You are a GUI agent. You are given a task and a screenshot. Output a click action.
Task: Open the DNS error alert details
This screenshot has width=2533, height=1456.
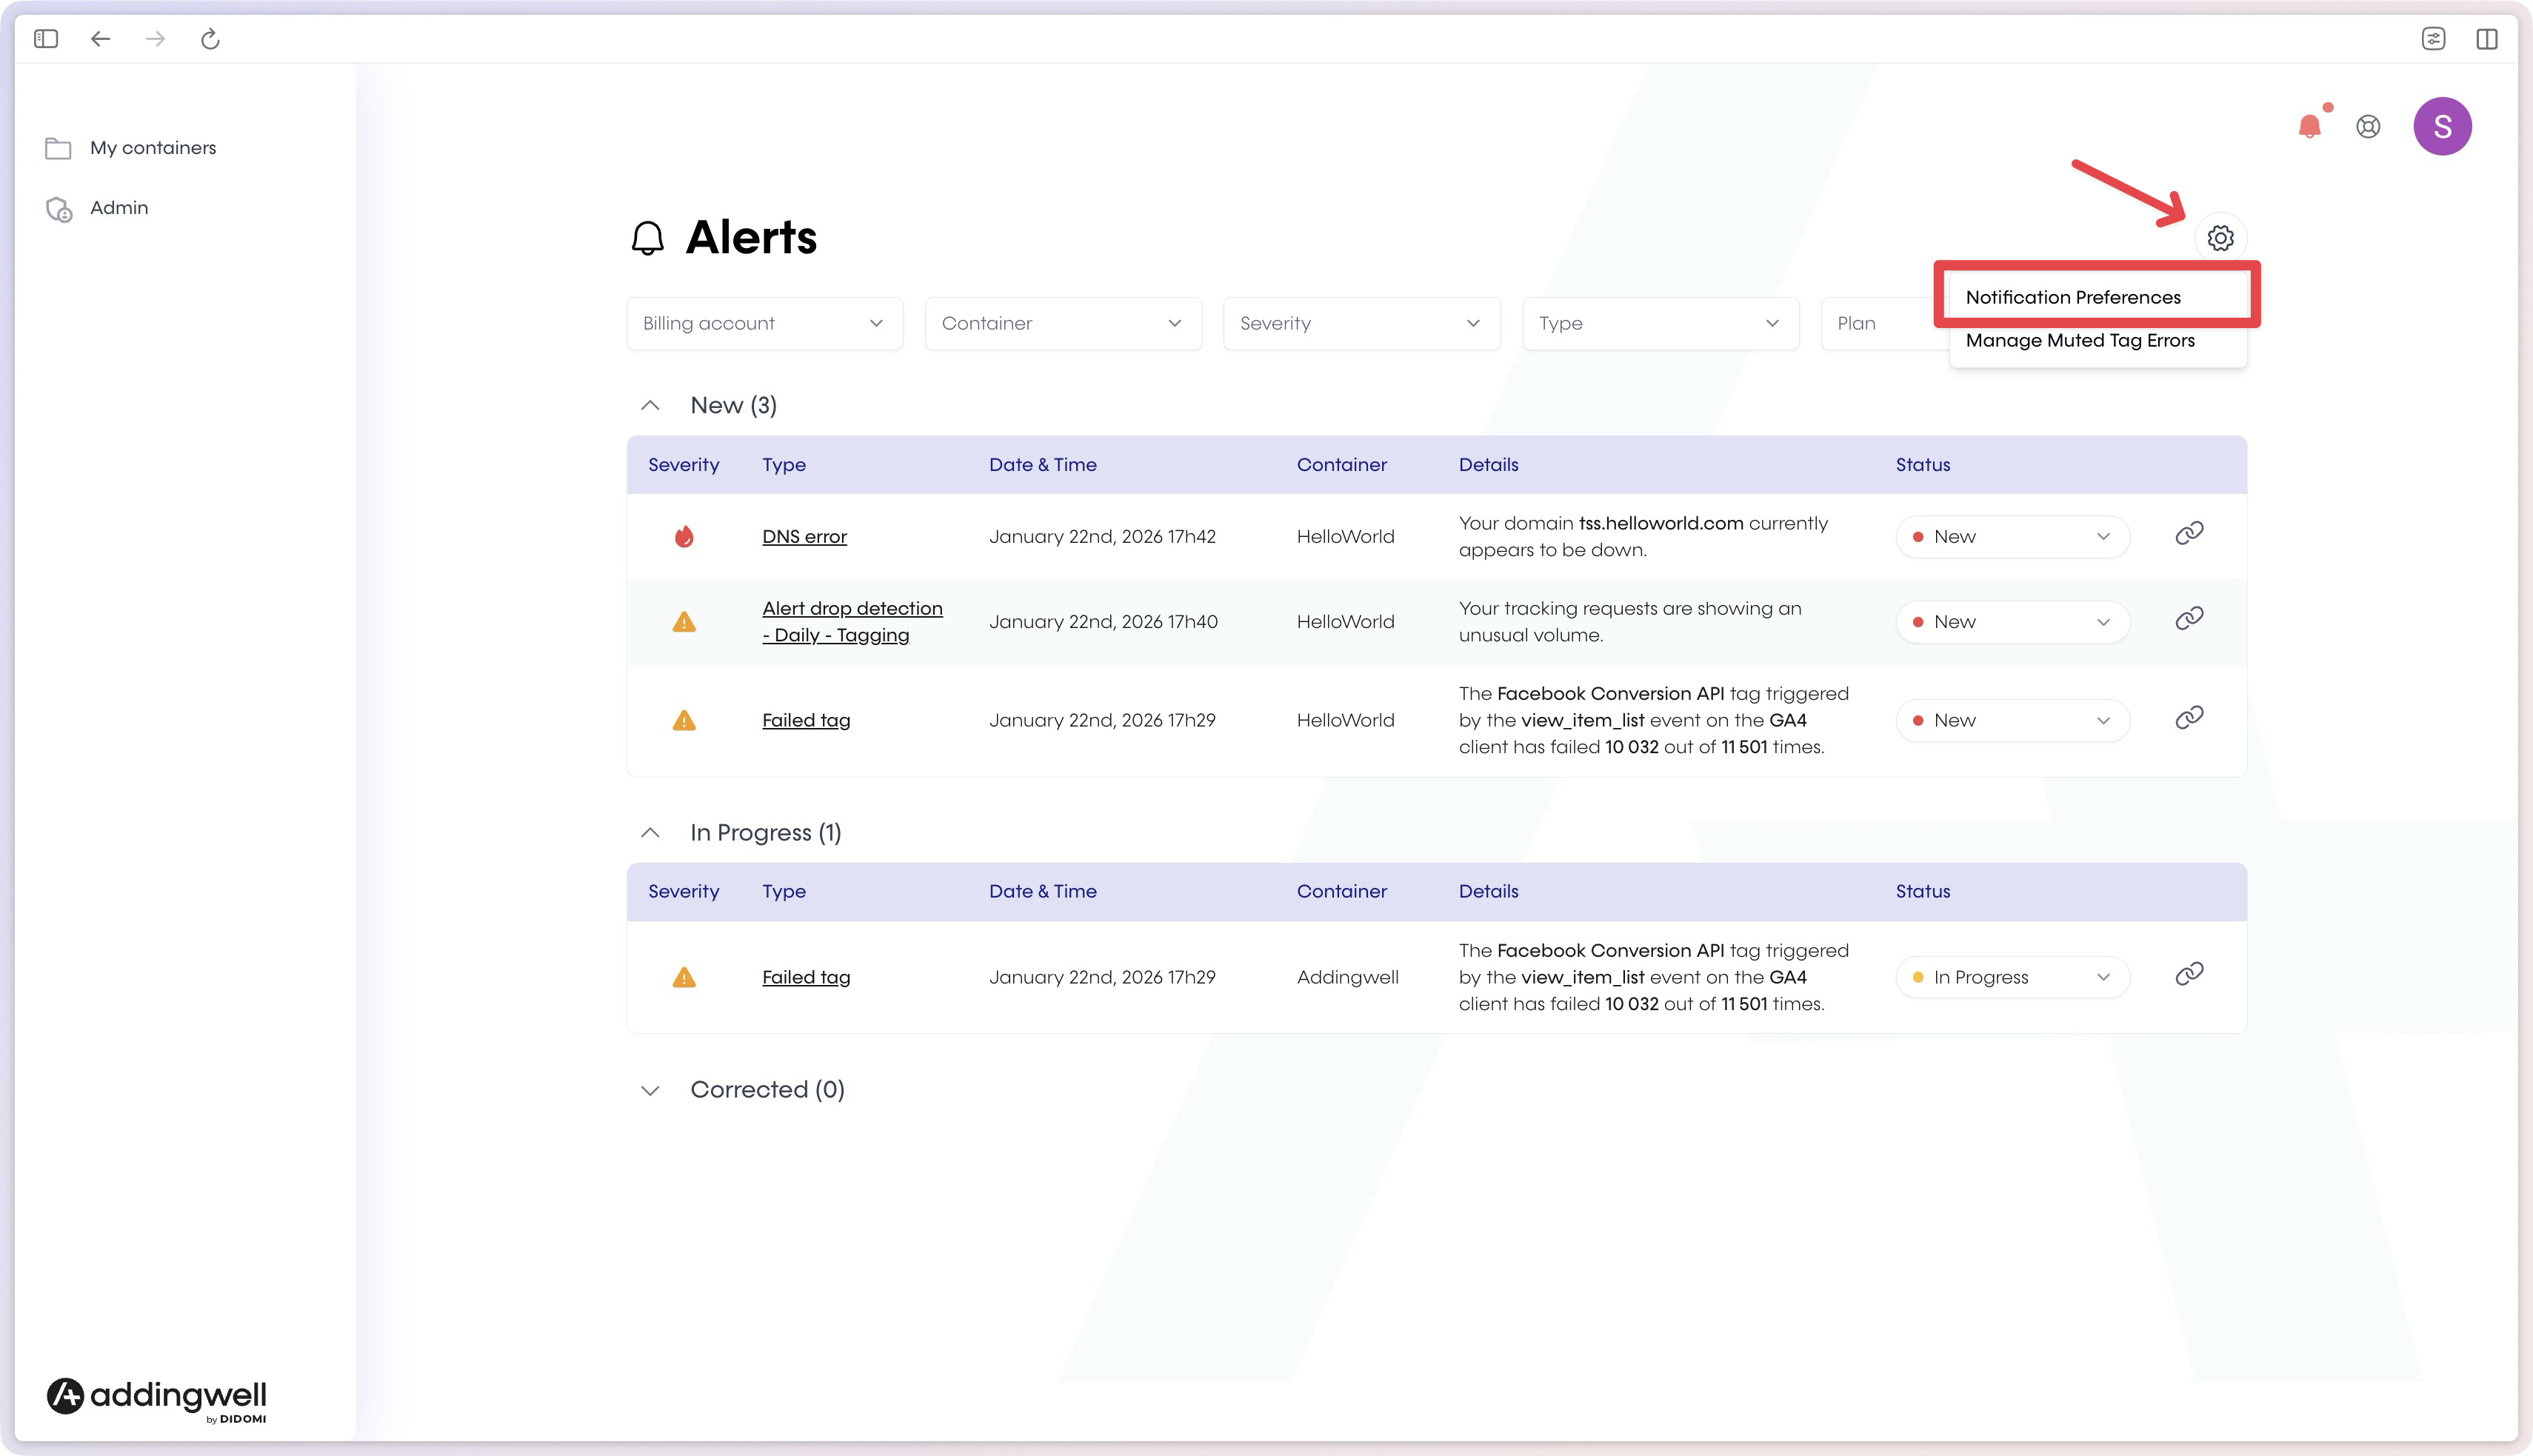[x=804, y=536]
